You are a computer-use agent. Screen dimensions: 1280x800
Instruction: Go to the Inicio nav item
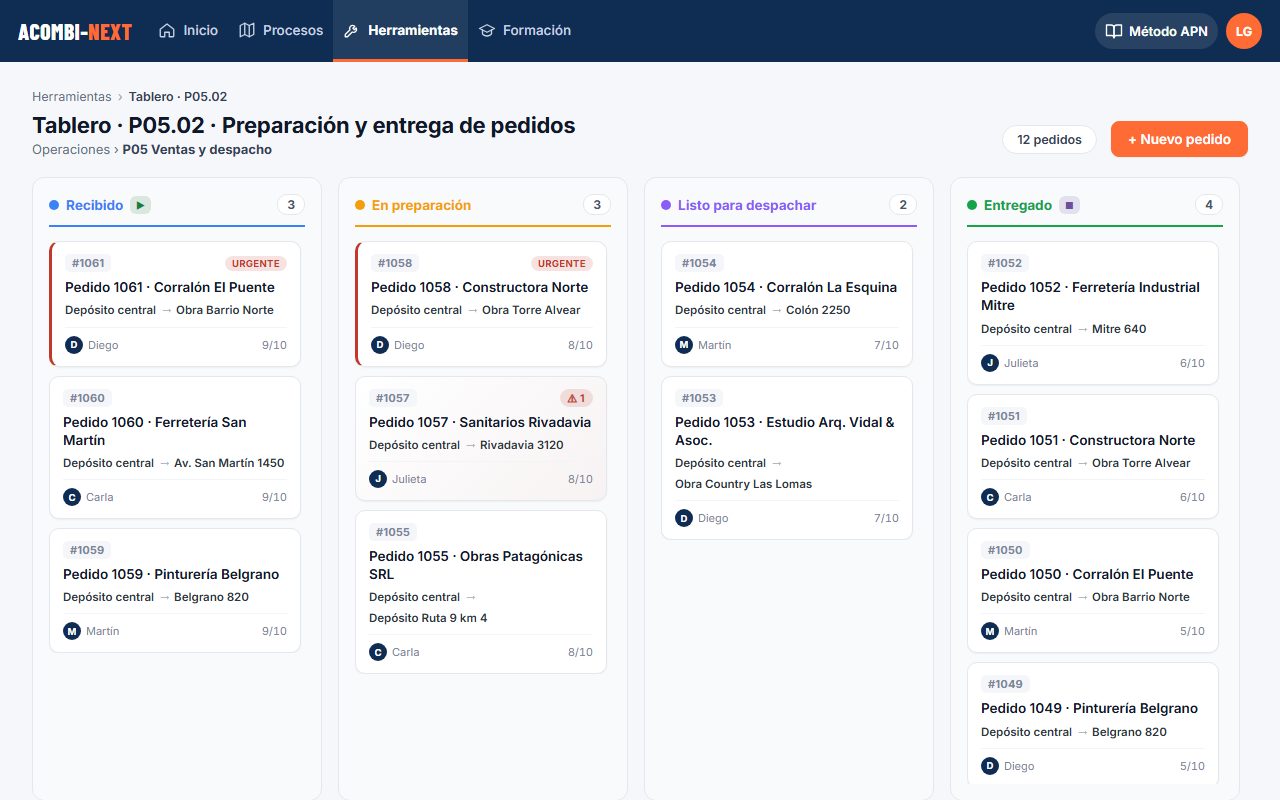(x=188, y=31)
